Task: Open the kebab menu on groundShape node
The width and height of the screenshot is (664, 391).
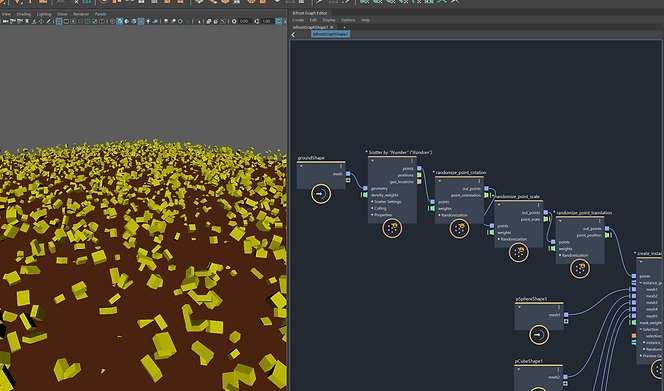Action: 341,166
